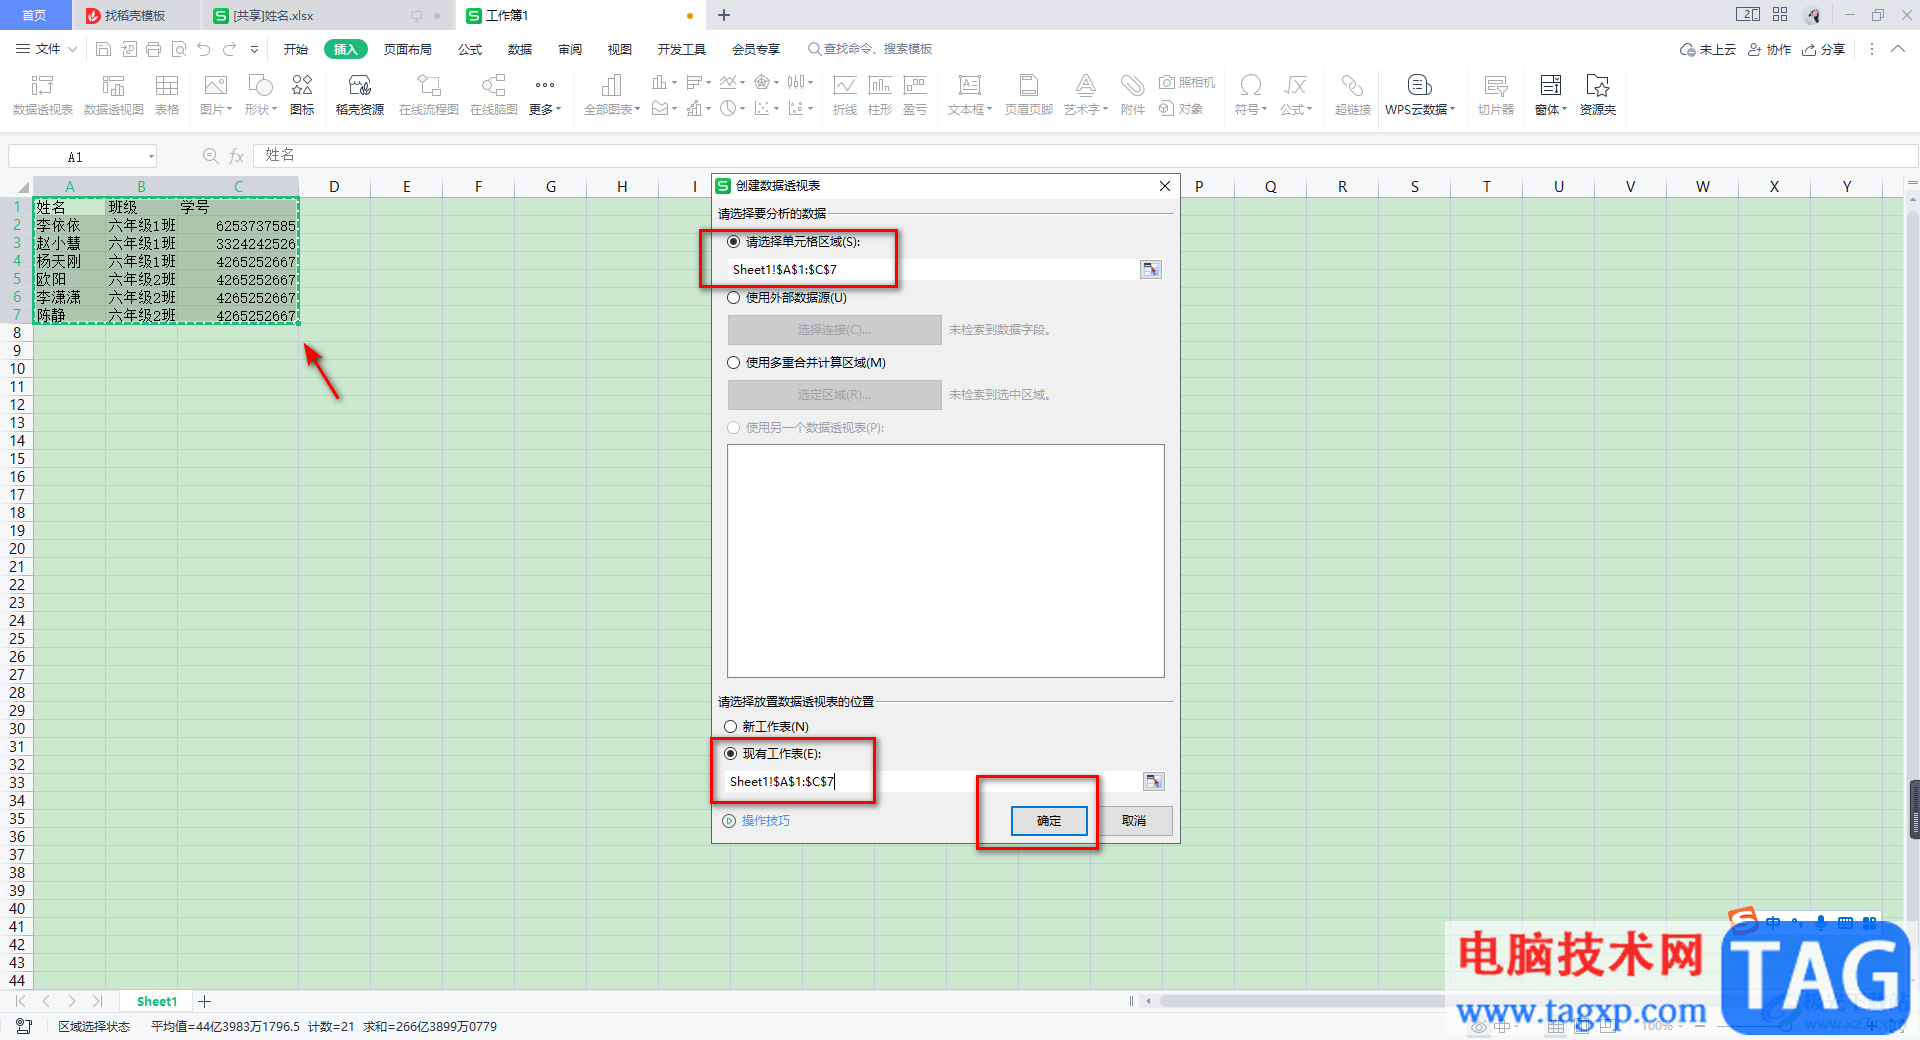The height and width of the screenshot is (1040, 1920).
Task: Insert a 表格 via ribbon icon
Action: pyautogui.click(x=167, y=95)
